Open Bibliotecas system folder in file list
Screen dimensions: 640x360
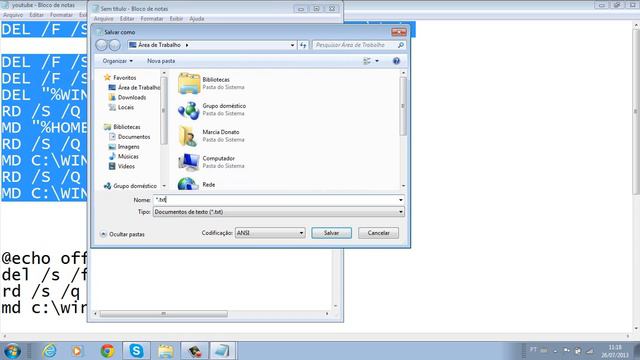pyautogui.click(x=211, y=83)
